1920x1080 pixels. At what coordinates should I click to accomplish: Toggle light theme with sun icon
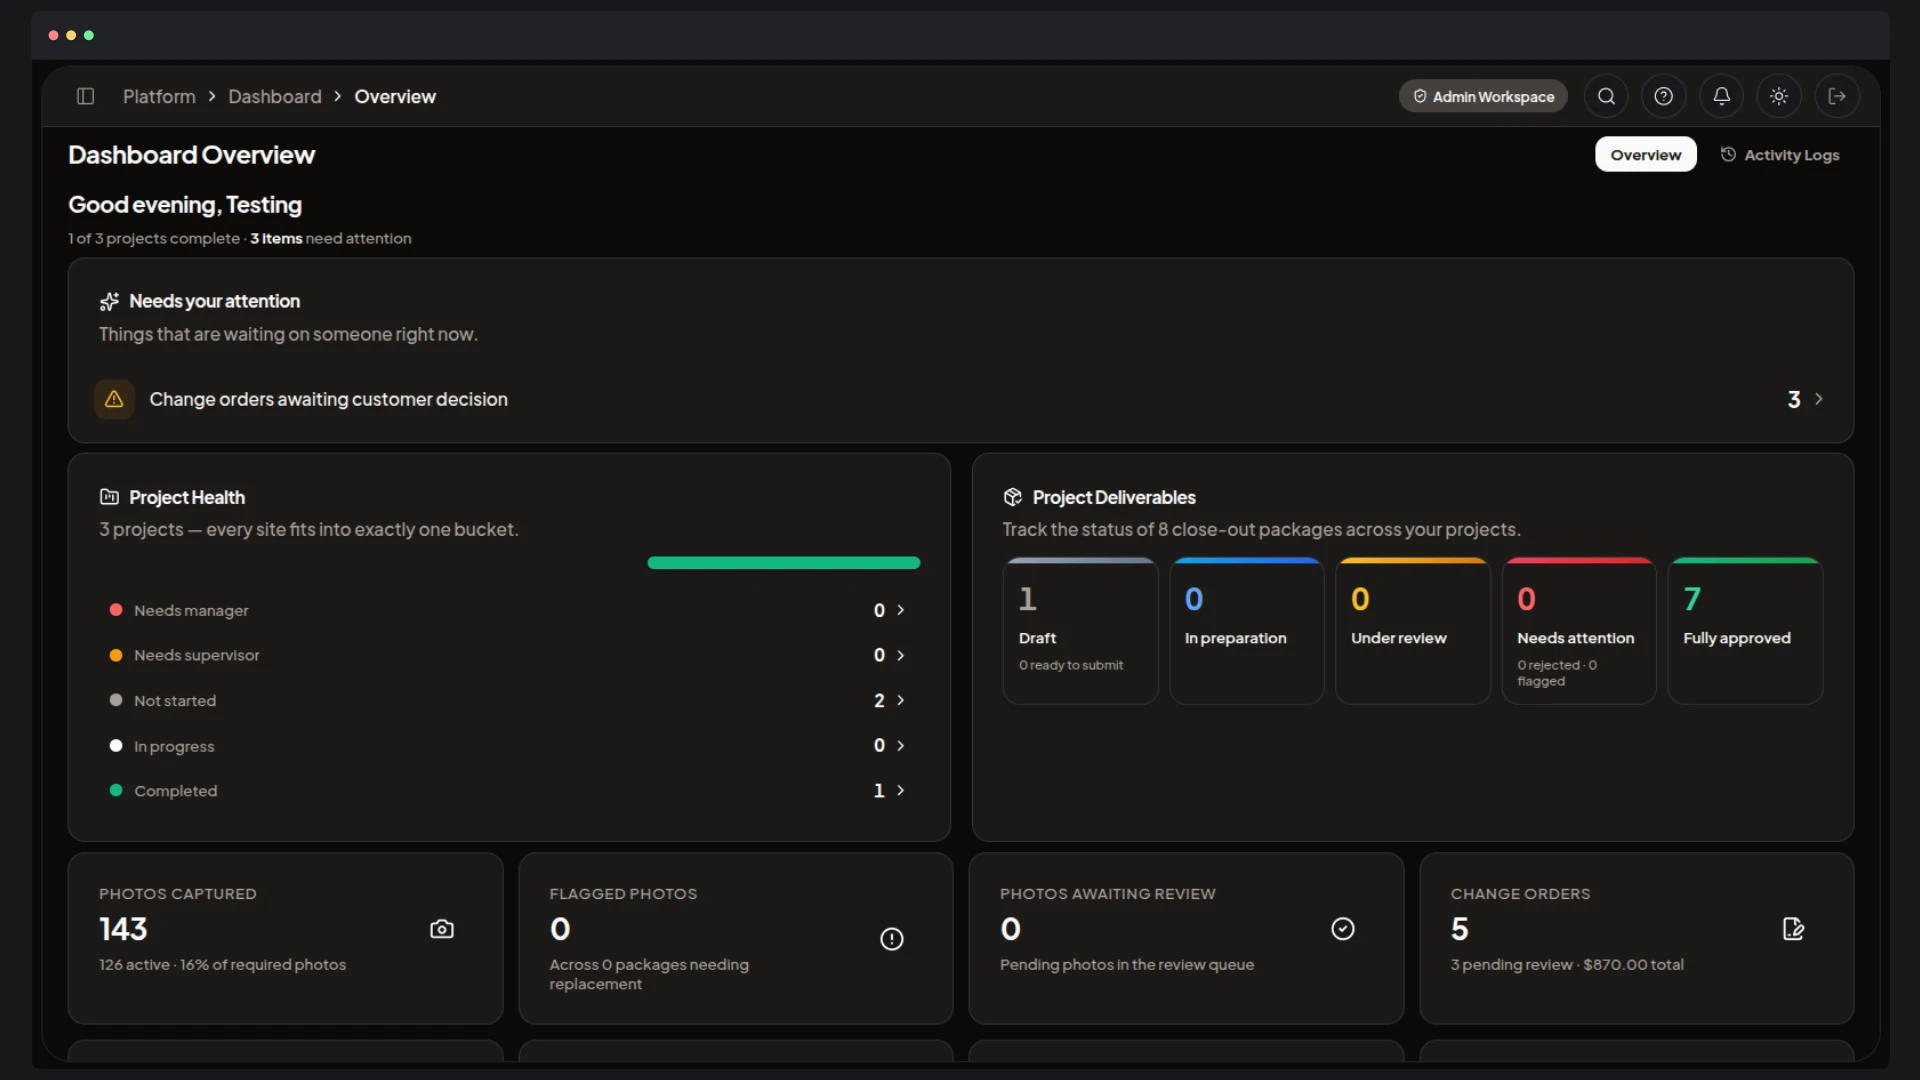(1779, 96)
